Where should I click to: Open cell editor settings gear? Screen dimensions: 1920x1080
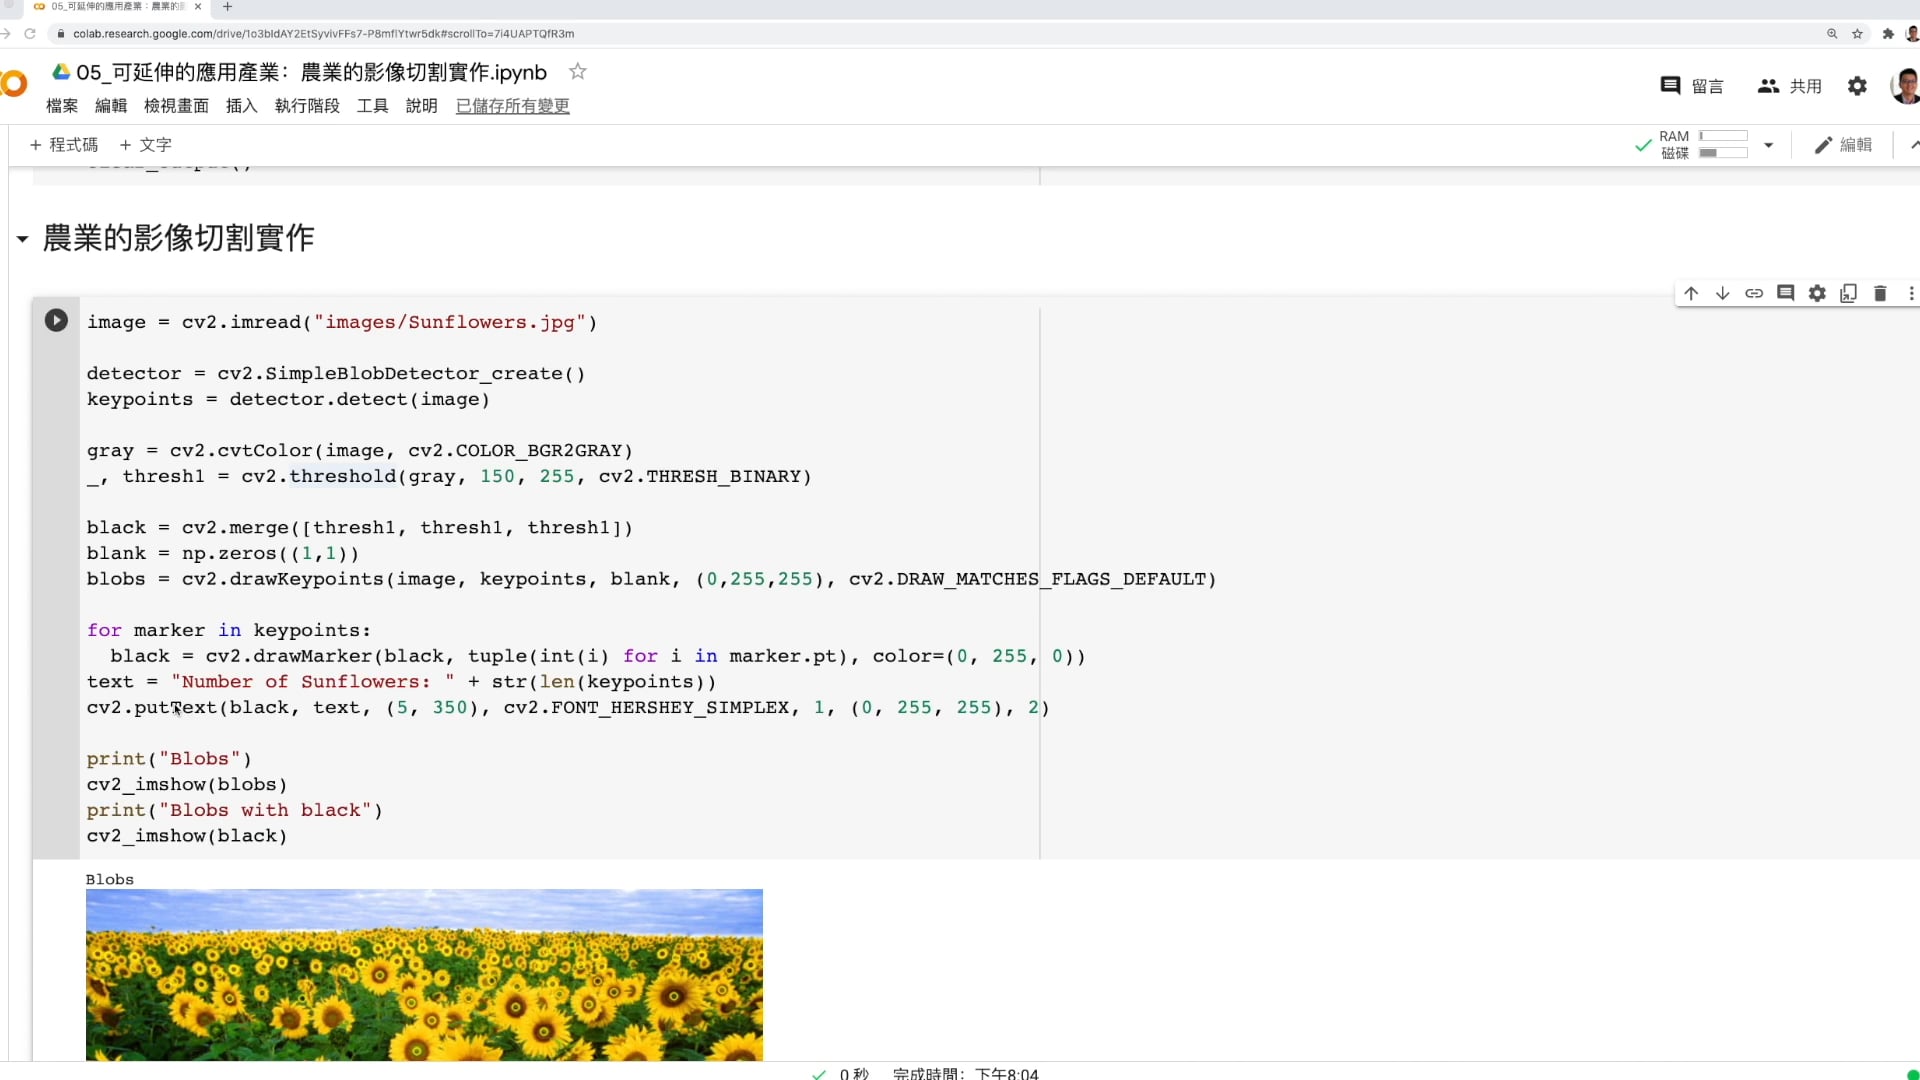(1817, 293)
